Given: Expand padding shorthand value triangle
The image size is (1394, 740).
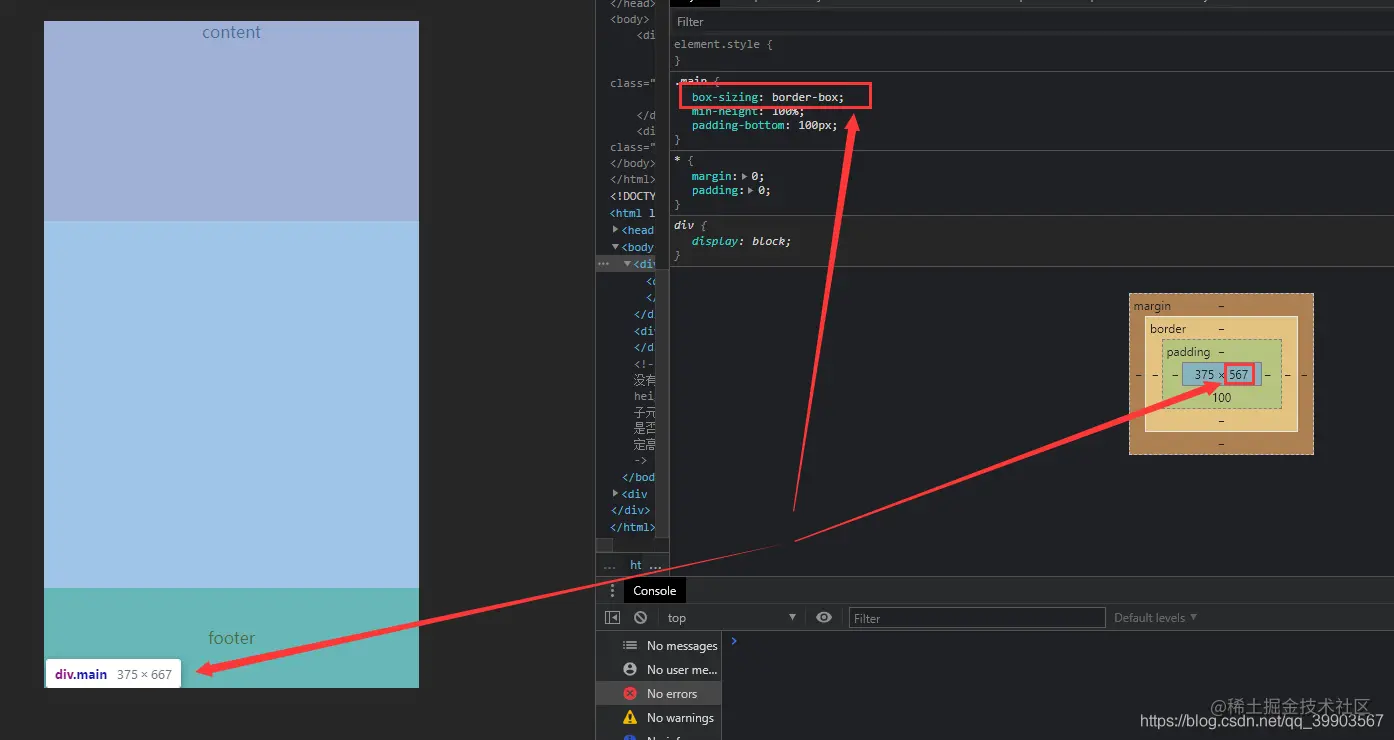Looking at the screenshot, I should (751, 190).
